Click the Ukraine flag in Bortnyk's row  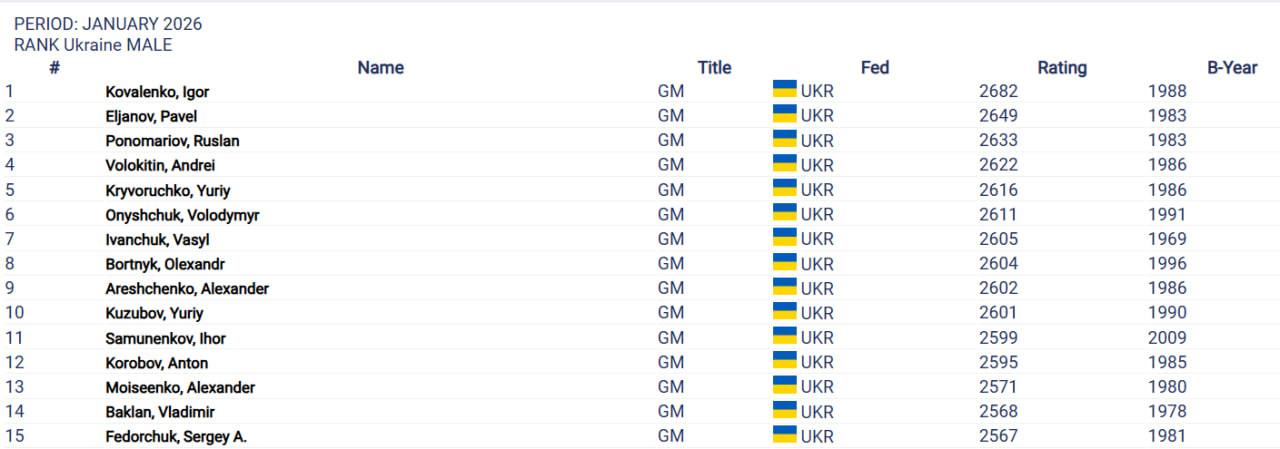784,262
